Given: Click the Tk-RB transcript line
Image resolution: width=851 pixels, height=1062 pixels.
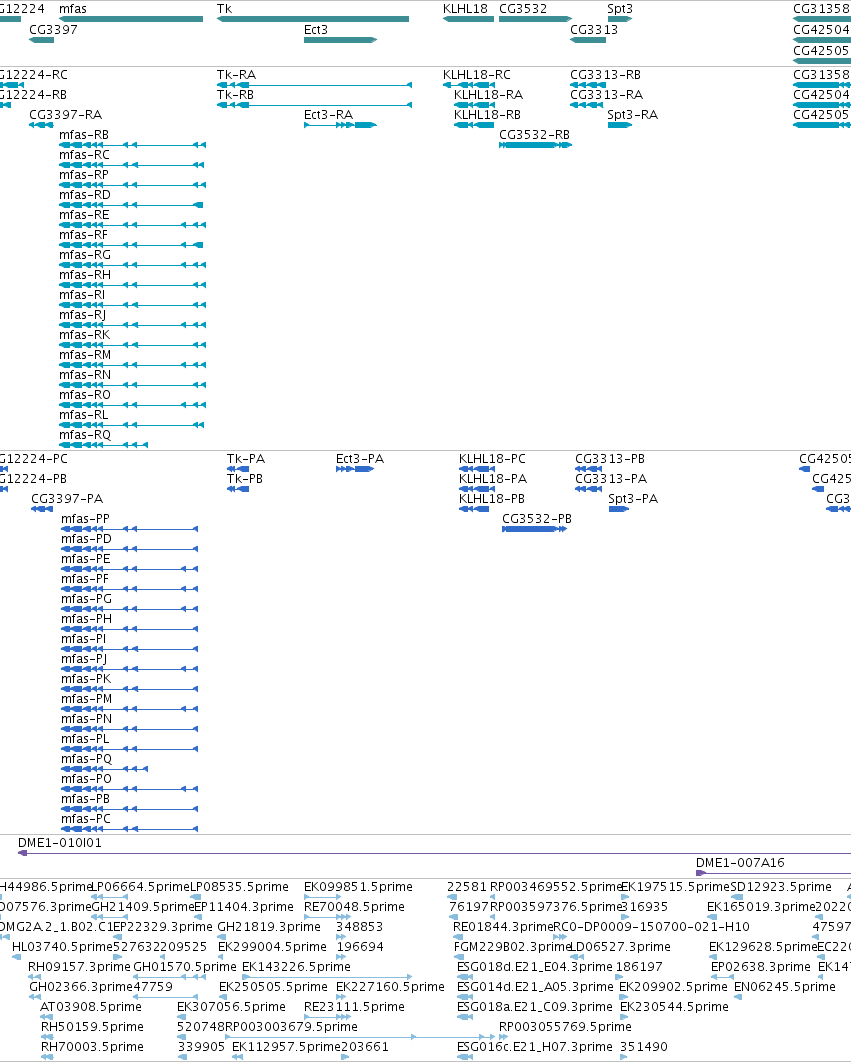Looking at the screenshot, I should [314, 105].
